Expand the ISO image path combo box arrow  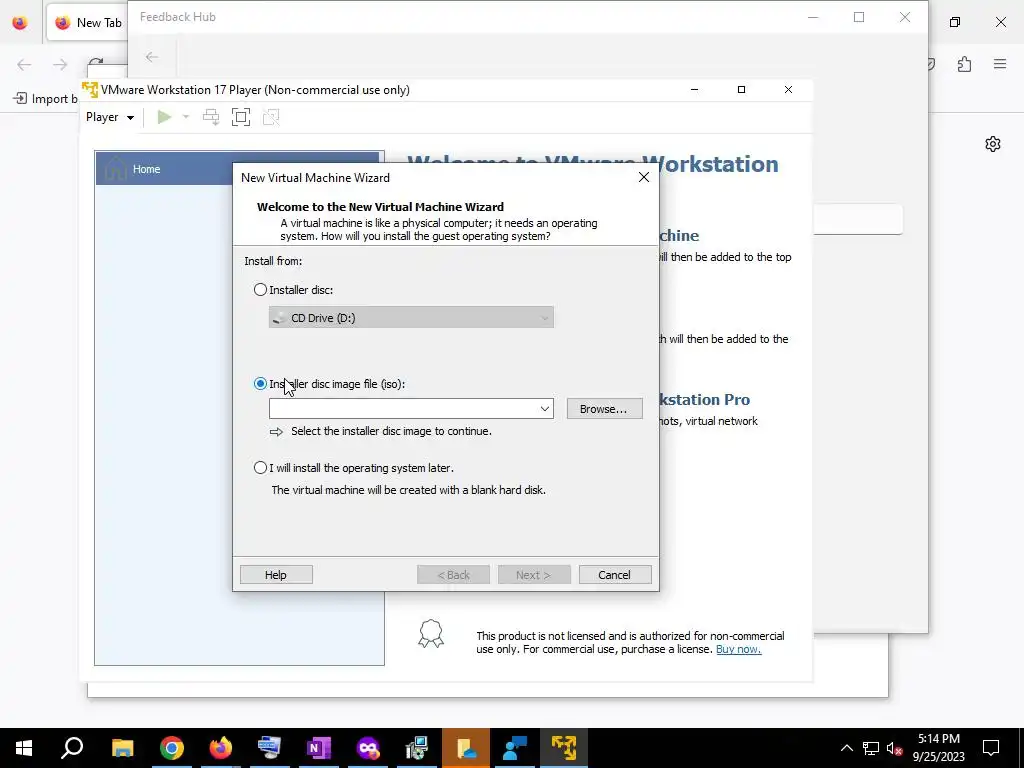[544, 409]
